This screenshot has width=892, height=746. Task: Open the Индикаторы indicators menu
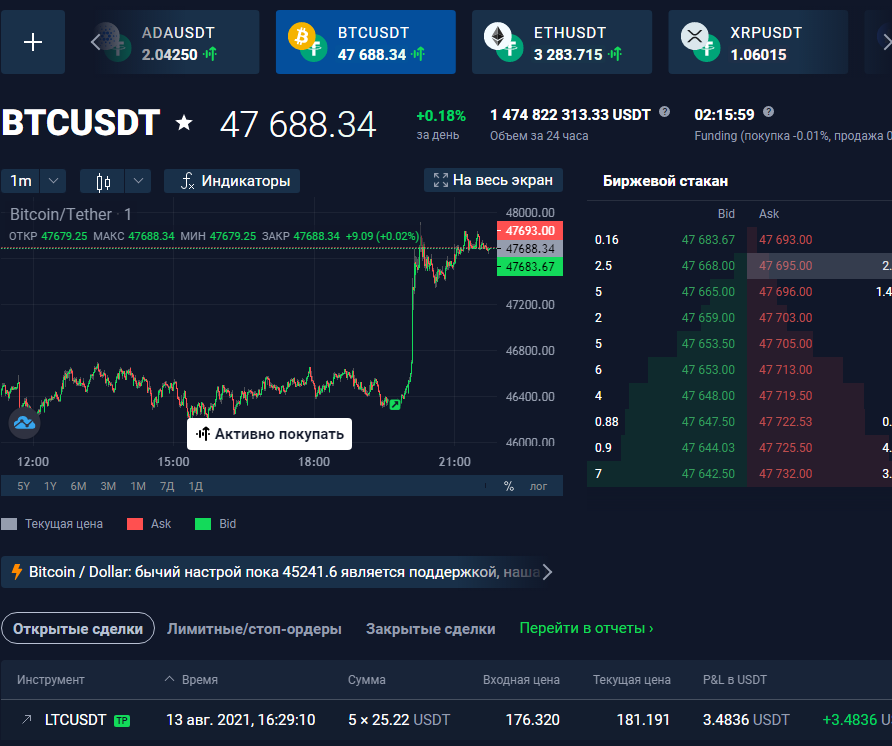[232, 181]
